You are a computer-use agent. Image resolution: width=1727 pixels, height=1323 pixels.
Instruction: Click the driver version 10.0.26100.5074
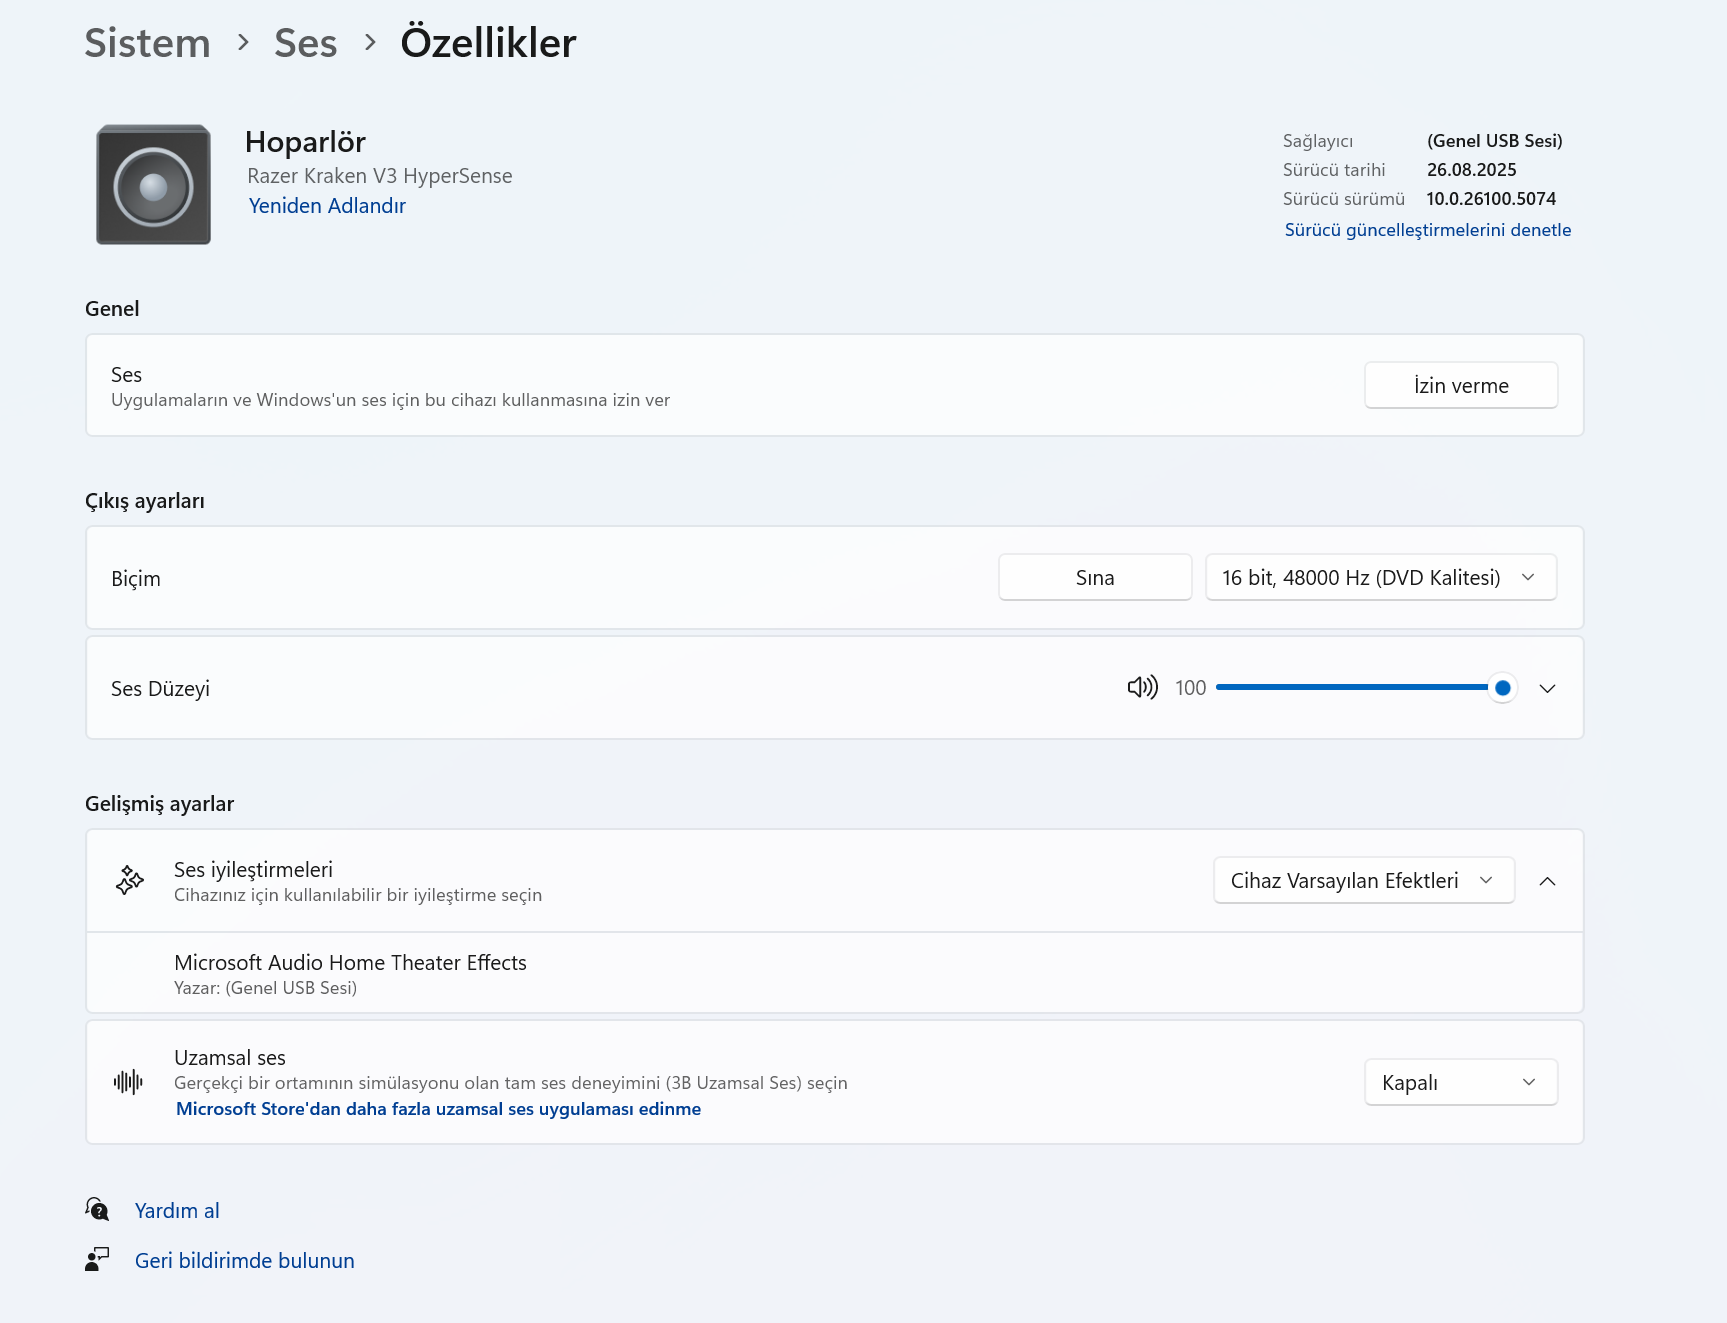point(1491,199)
